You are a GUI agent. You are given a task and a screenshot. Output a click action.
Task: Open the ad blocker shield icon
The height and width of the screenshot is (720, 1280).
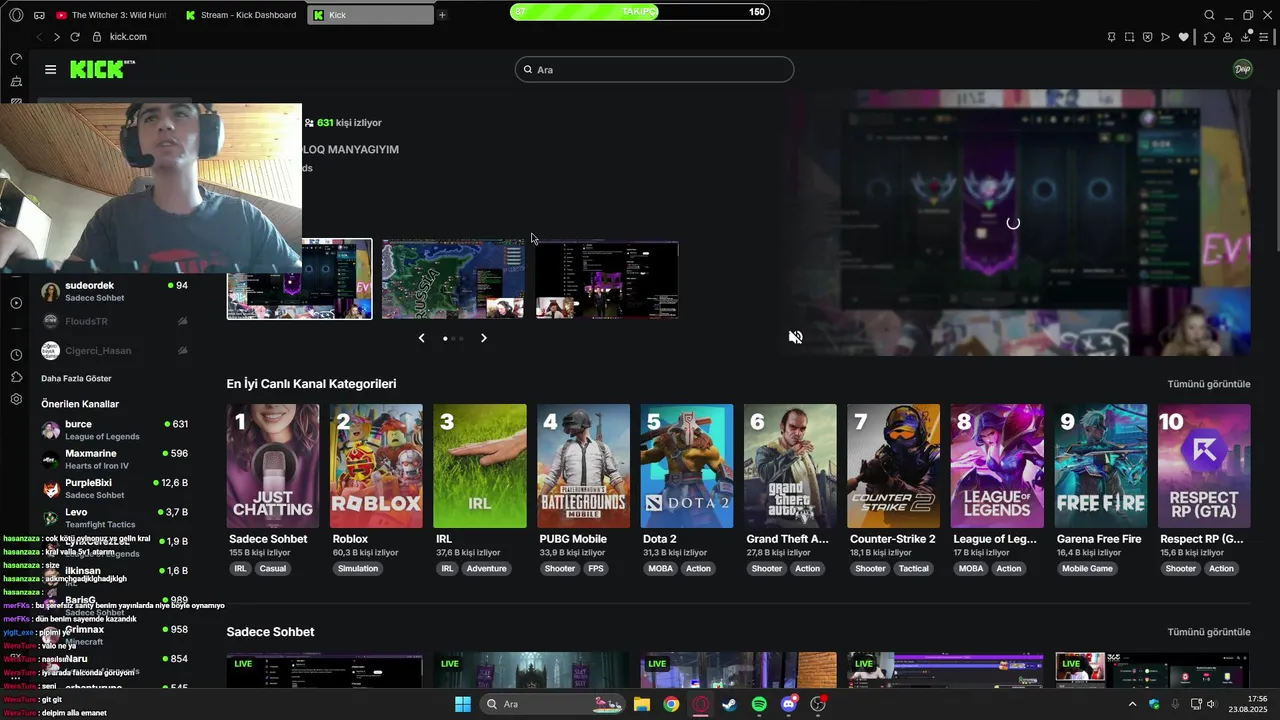(x=1147, y=37)
